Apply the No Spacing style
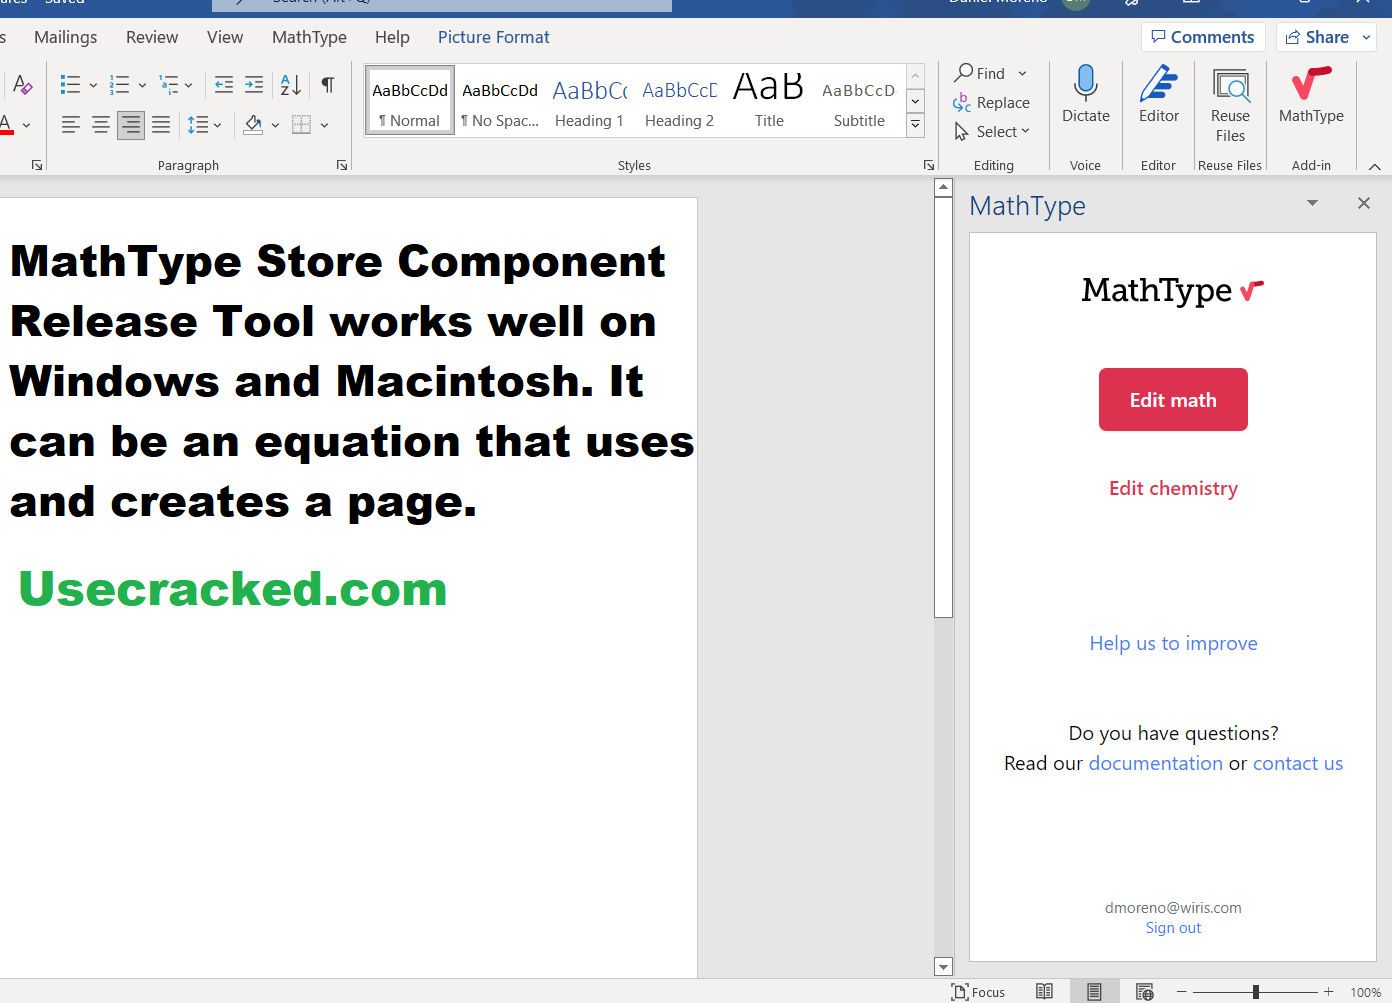Viewport: 1392px width, 1003px height. pos(500,100)
